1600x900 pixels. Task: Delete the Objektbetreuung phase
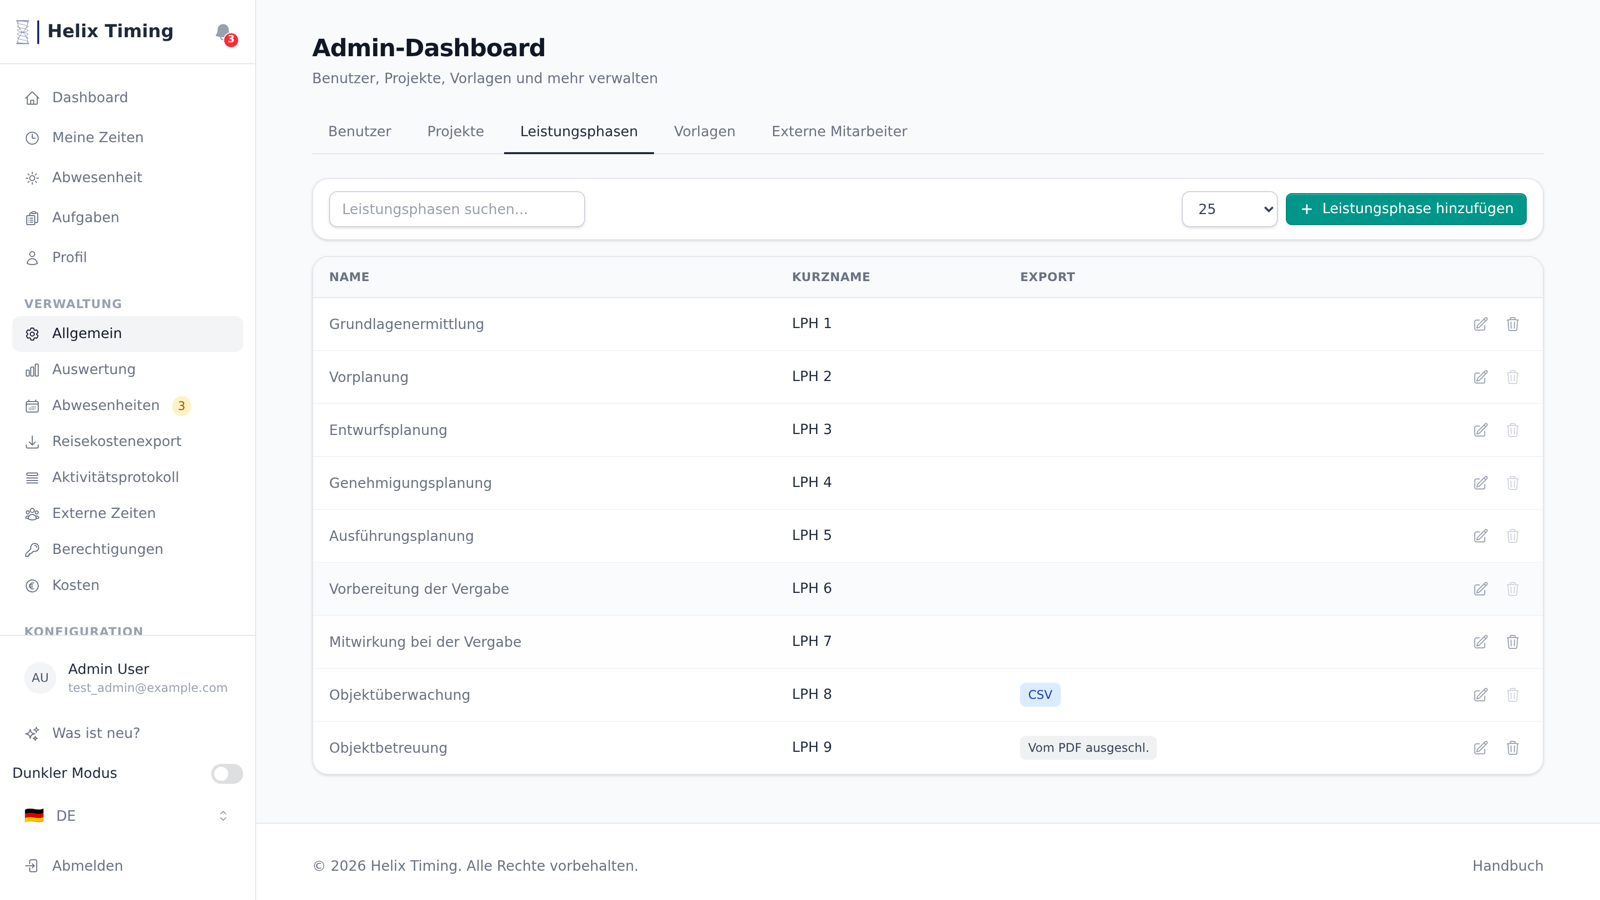tap(1512, 748)
